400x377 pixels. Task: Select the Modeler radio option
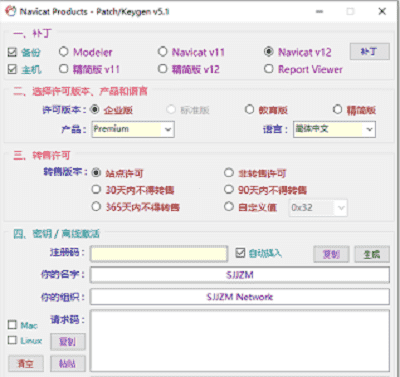point(63,52)
